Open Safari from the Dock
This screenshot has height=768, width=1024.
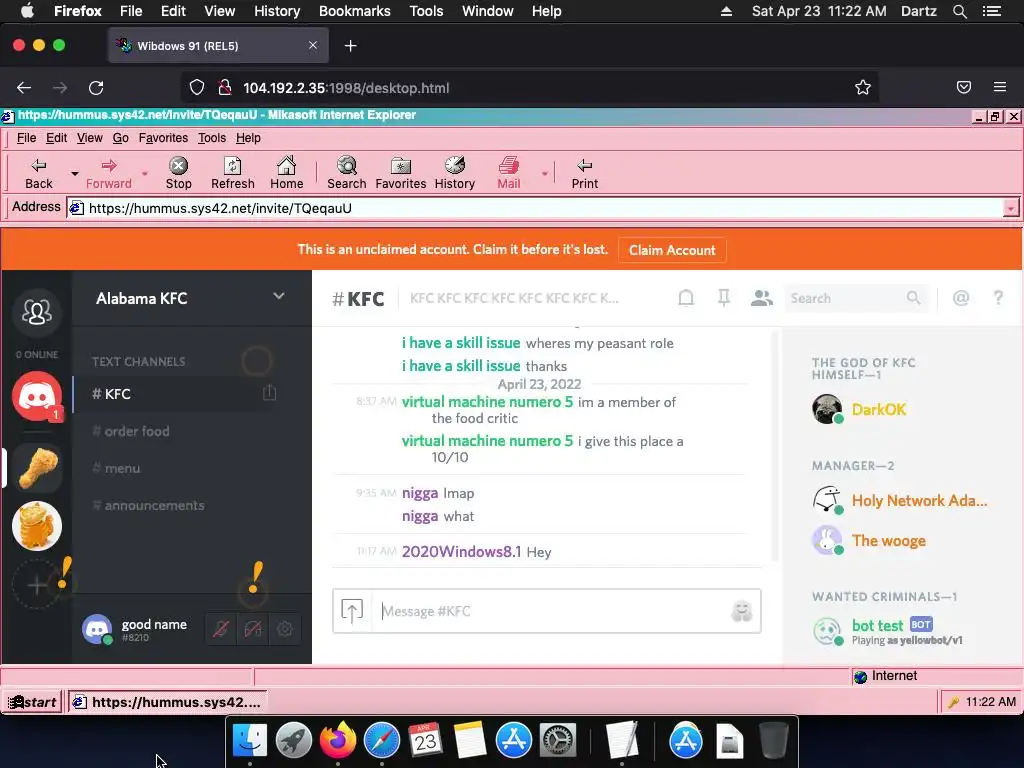(x=381, y=741)
